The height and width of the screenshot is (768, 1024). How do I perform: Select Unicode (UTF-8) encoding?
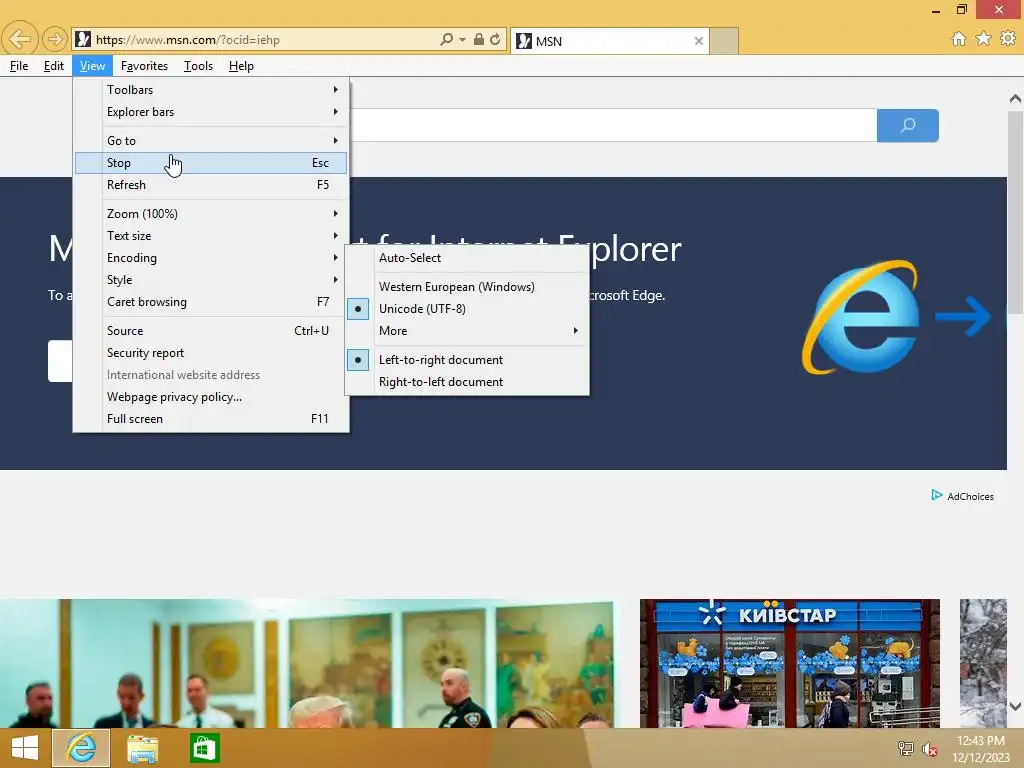click(x=467, y=309)
